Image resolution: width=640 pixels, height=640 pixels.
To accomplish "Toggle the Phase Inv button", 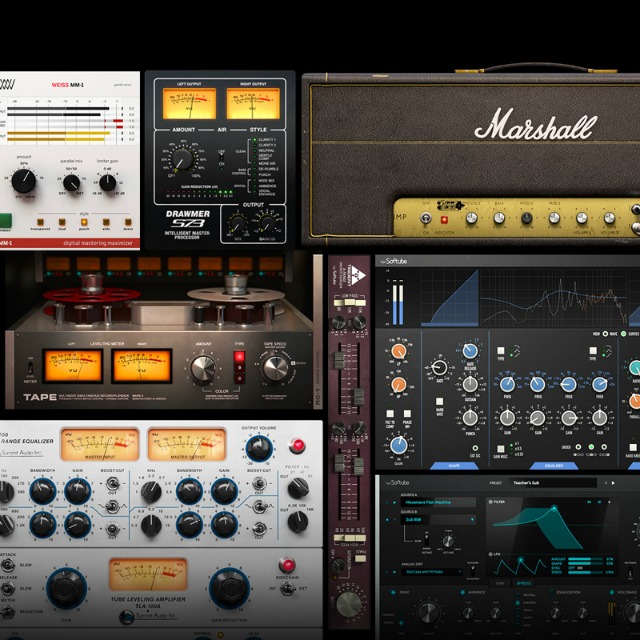I will click(x=407, y=414).
